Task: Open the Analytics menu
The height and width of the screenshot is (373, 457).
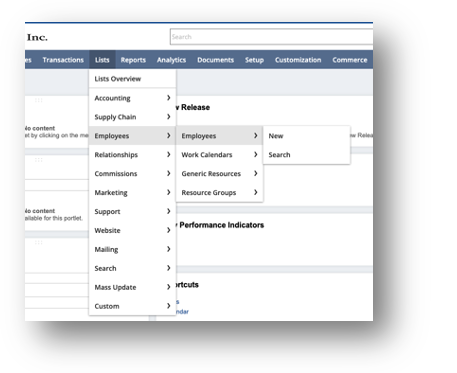Action: 171,60
